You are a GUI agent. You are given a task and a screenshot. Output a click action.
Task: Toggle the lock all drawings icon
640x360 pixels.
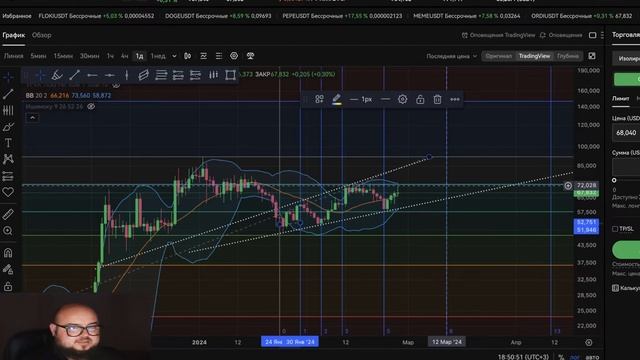(x=8, y=287)
